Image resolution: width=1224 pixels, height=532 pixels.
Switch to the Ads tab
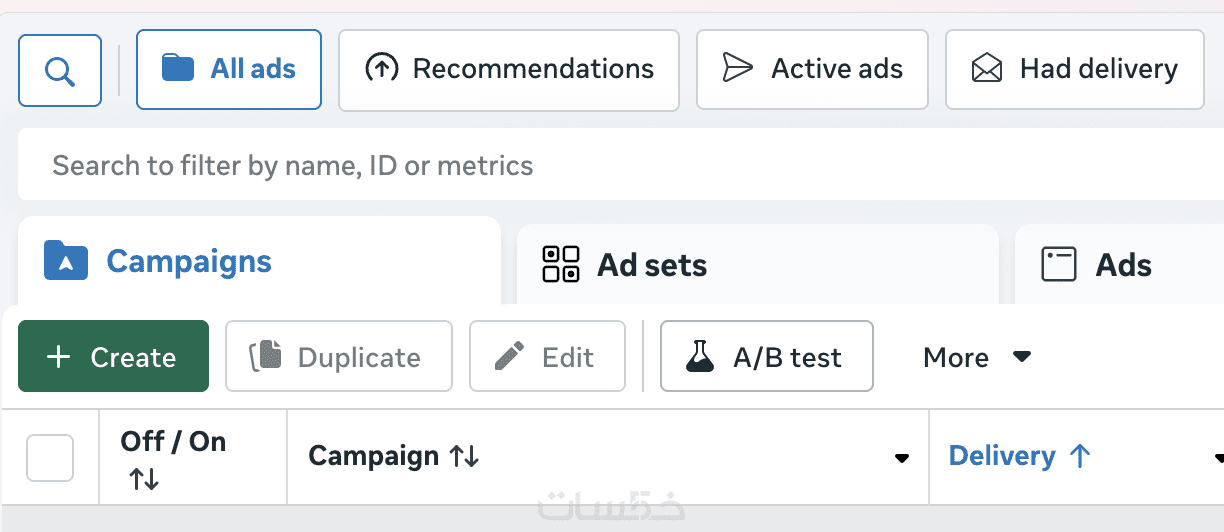1123,265
